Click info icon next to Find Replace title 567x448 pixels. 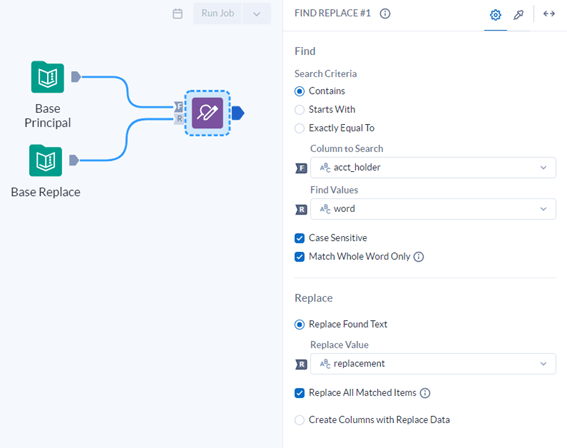tap(385, 14)
